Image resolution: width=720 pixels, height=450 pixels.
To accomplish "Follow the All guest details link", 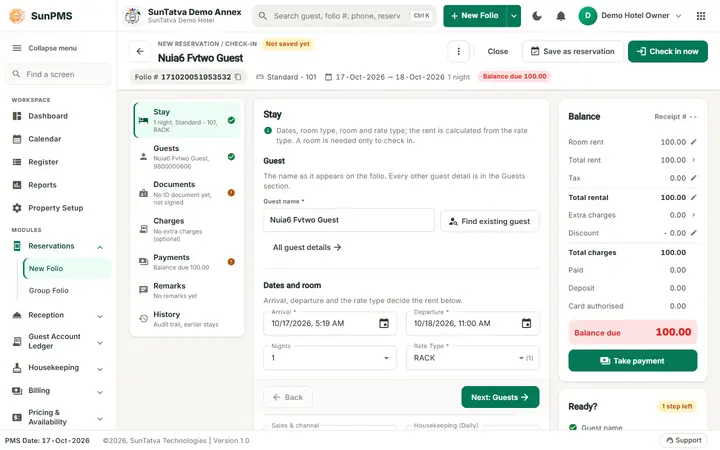I will click(x=307, y=248).
